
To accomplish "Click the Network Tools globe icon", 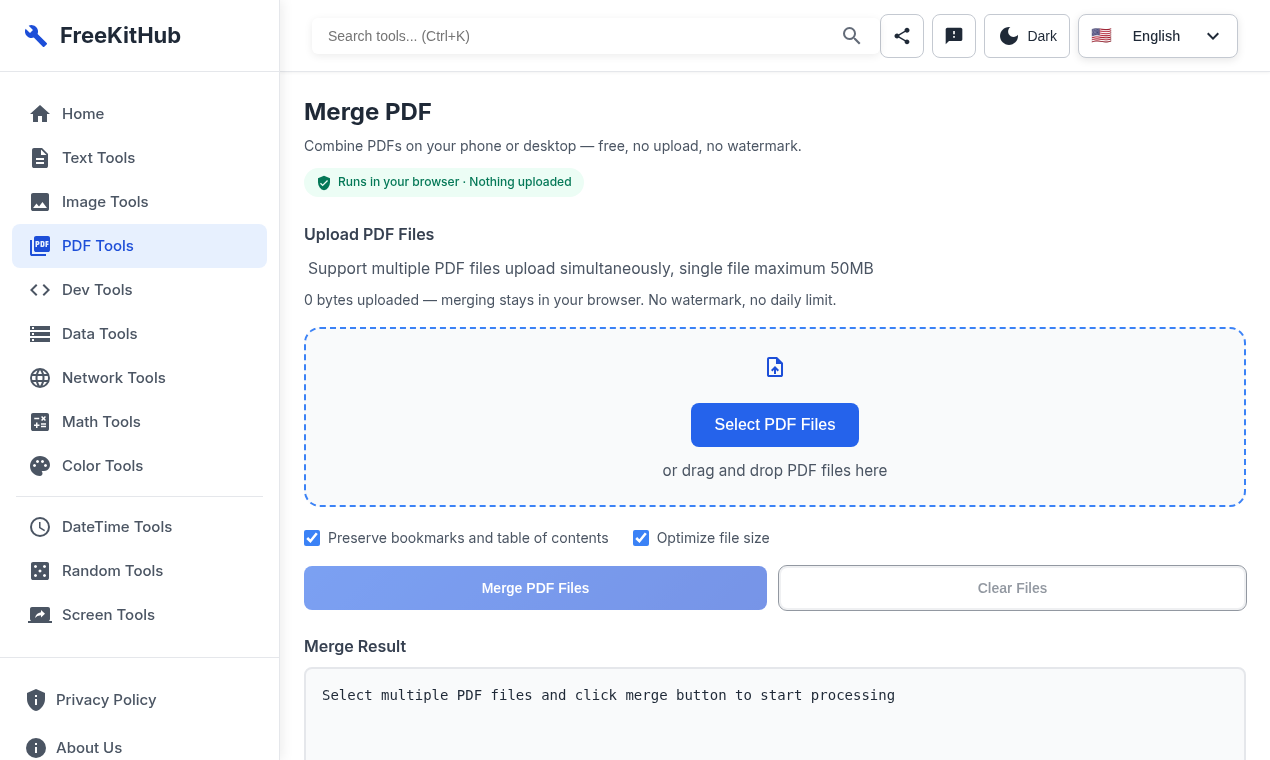I will [40, 378].
